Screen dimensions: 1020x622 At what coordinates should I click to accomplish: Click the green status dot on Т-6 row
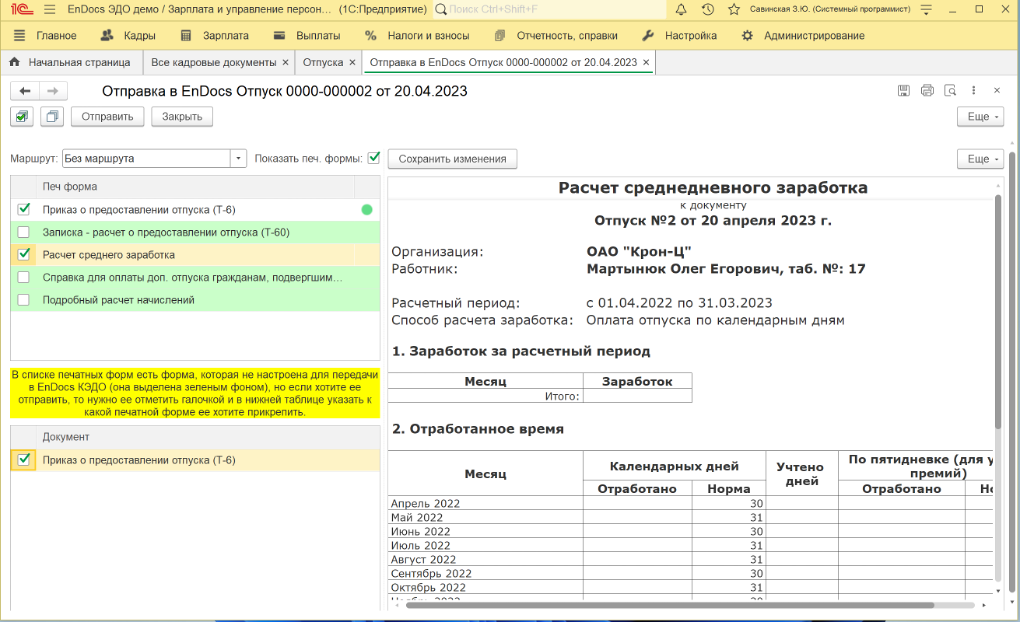367,210
